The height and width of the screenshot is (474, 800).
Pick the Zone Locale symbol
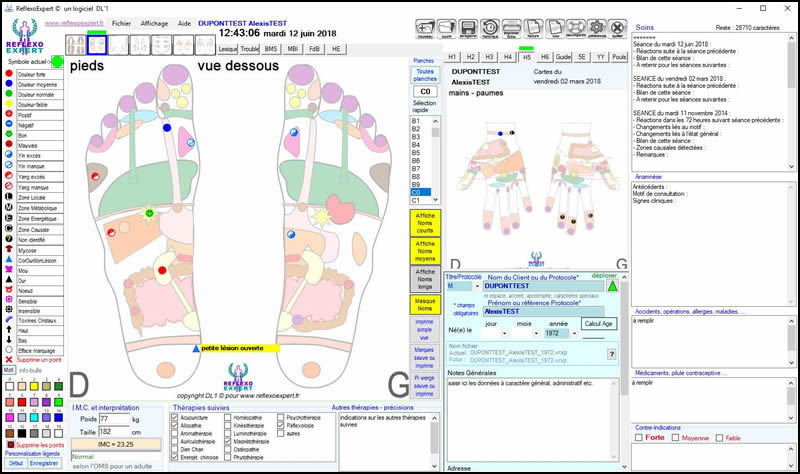(9, 199)
